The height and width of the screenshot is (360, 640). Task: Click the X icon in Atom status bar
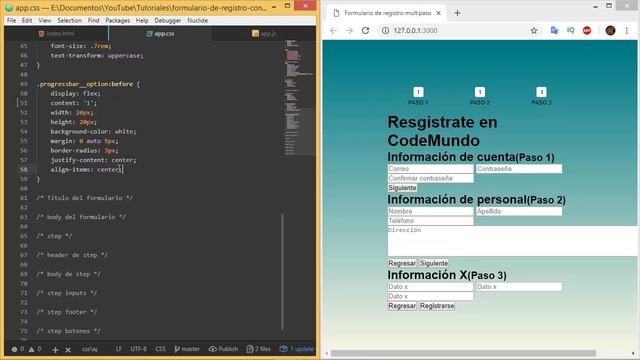click(x=68, y=350)
